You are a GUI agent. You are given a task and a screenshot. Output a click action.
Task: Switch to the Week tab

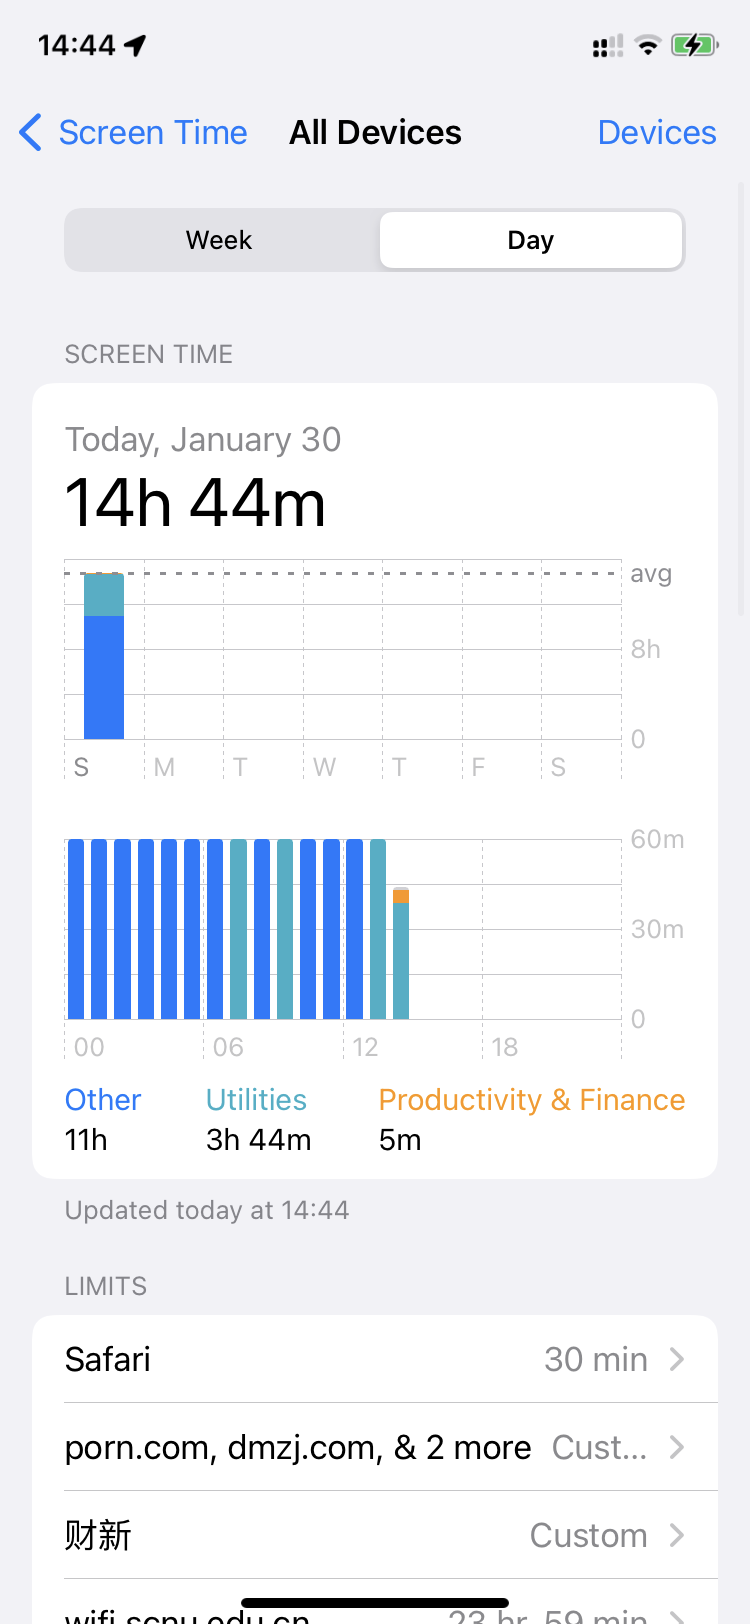[220, 240]
